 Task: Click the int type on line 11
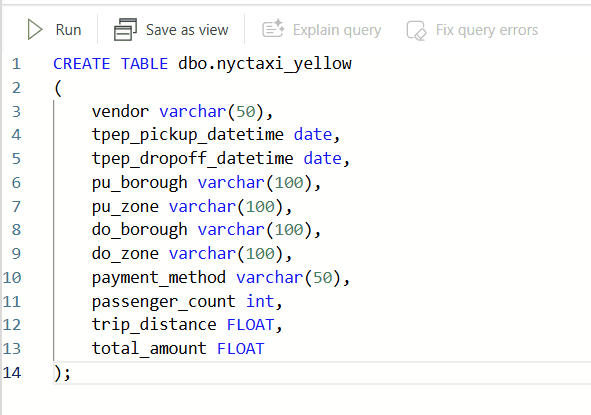pos(260,301)
